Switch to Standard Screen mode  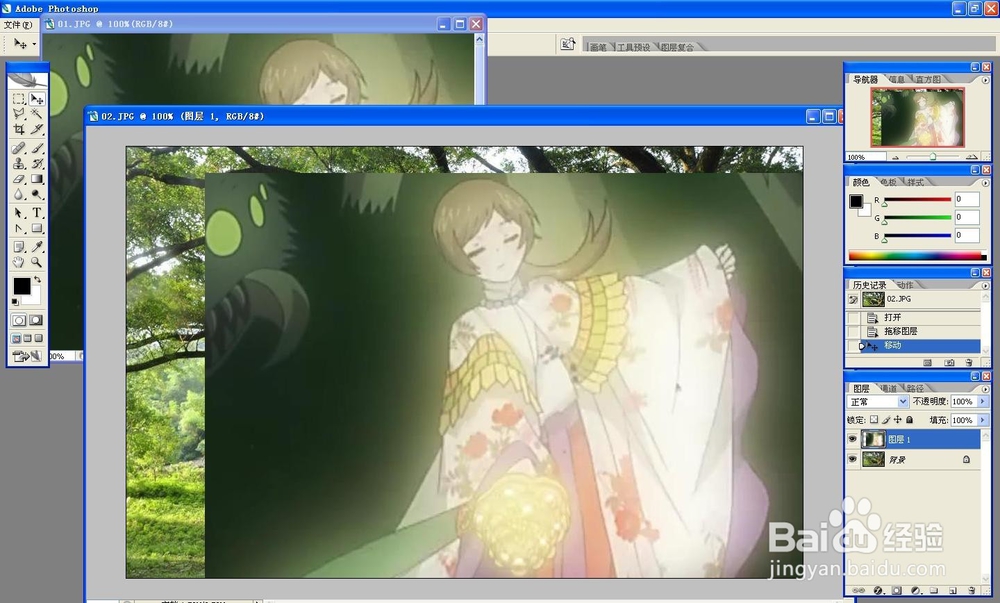[x=17, y=338]
